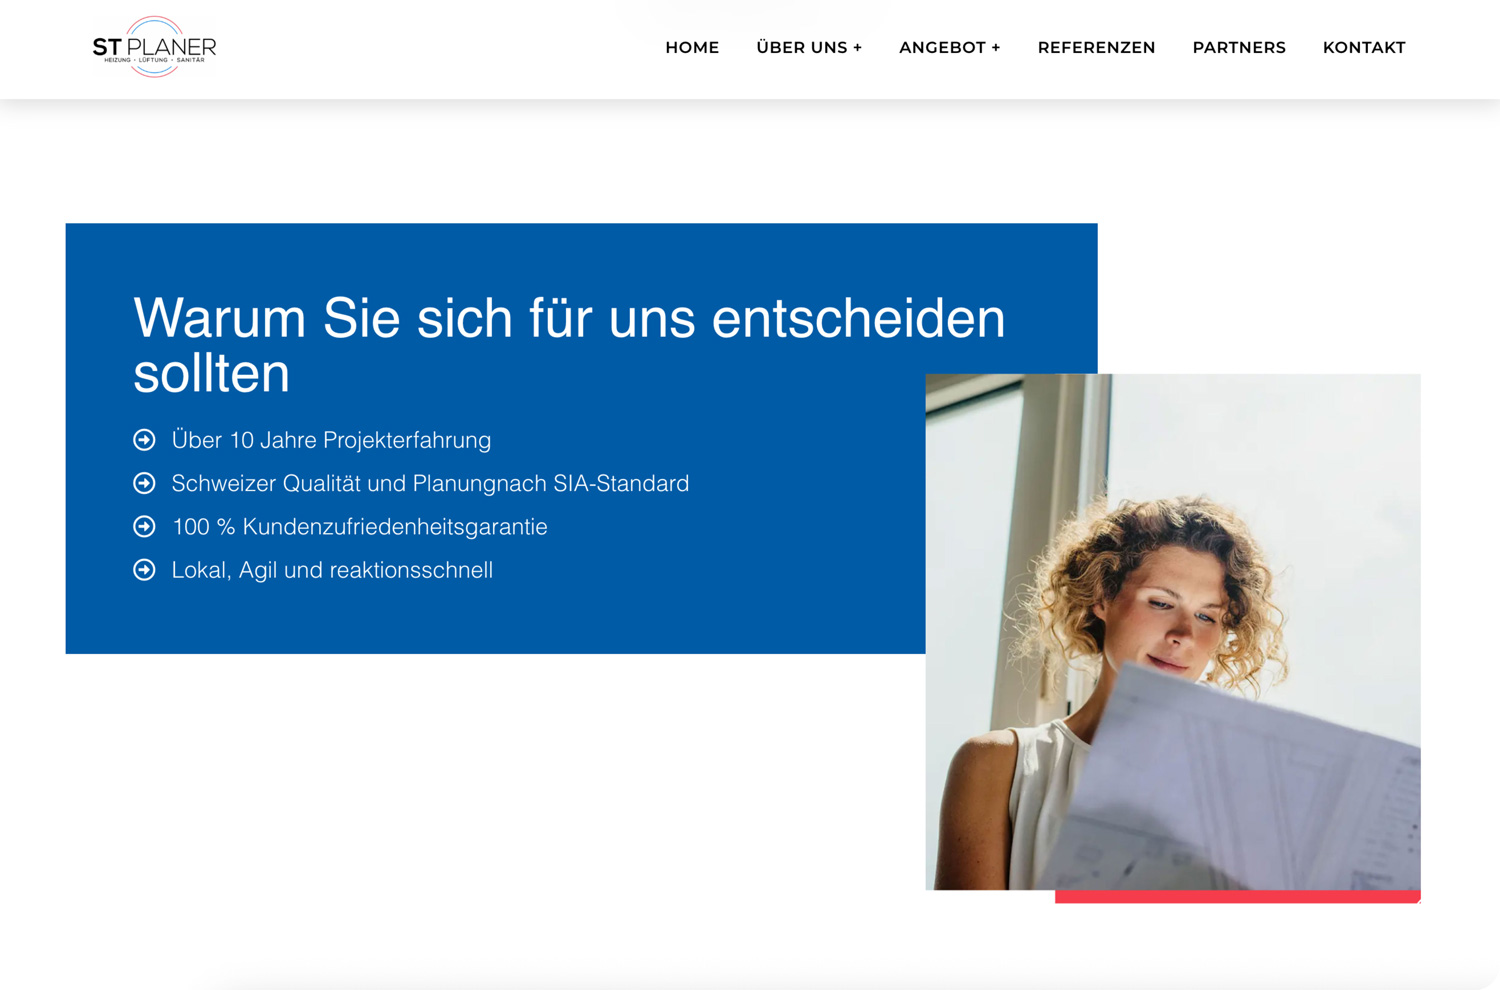Click the Lokal, Agil und reaktionsschnell text
The width and height of the screenshot is (1500, 990).
pos(332,570)
